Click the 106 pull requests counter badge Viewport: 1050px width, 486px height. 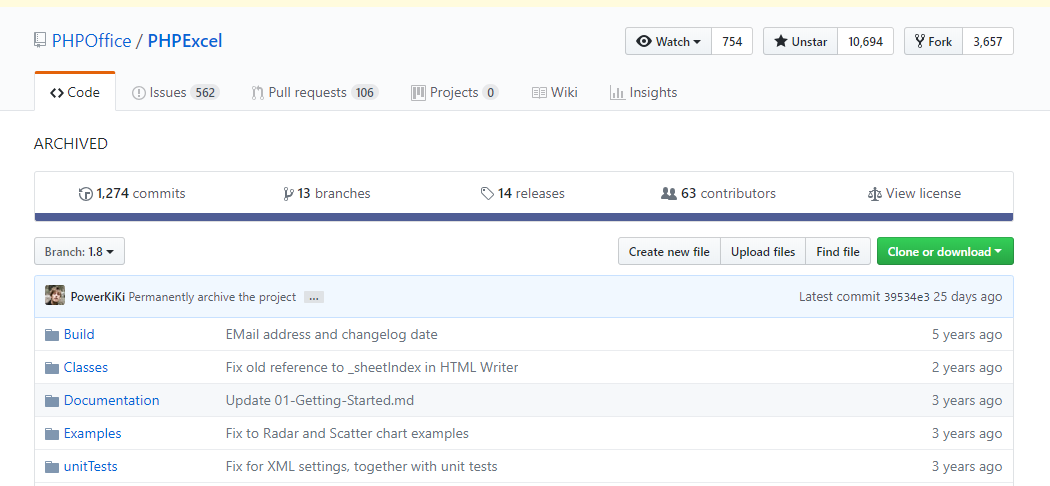(364, 92)
